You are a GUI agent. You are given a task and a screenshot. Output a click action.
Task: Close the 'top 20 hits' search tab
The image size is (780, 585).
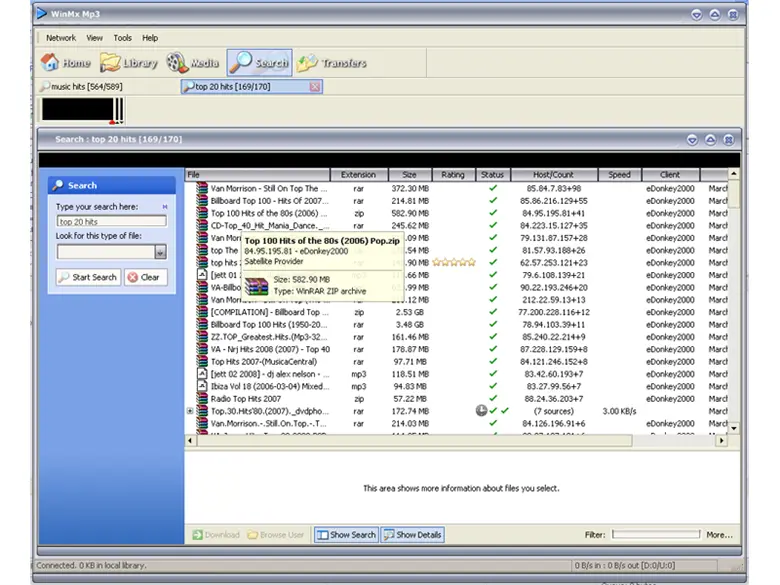click(x=315, y=87)
